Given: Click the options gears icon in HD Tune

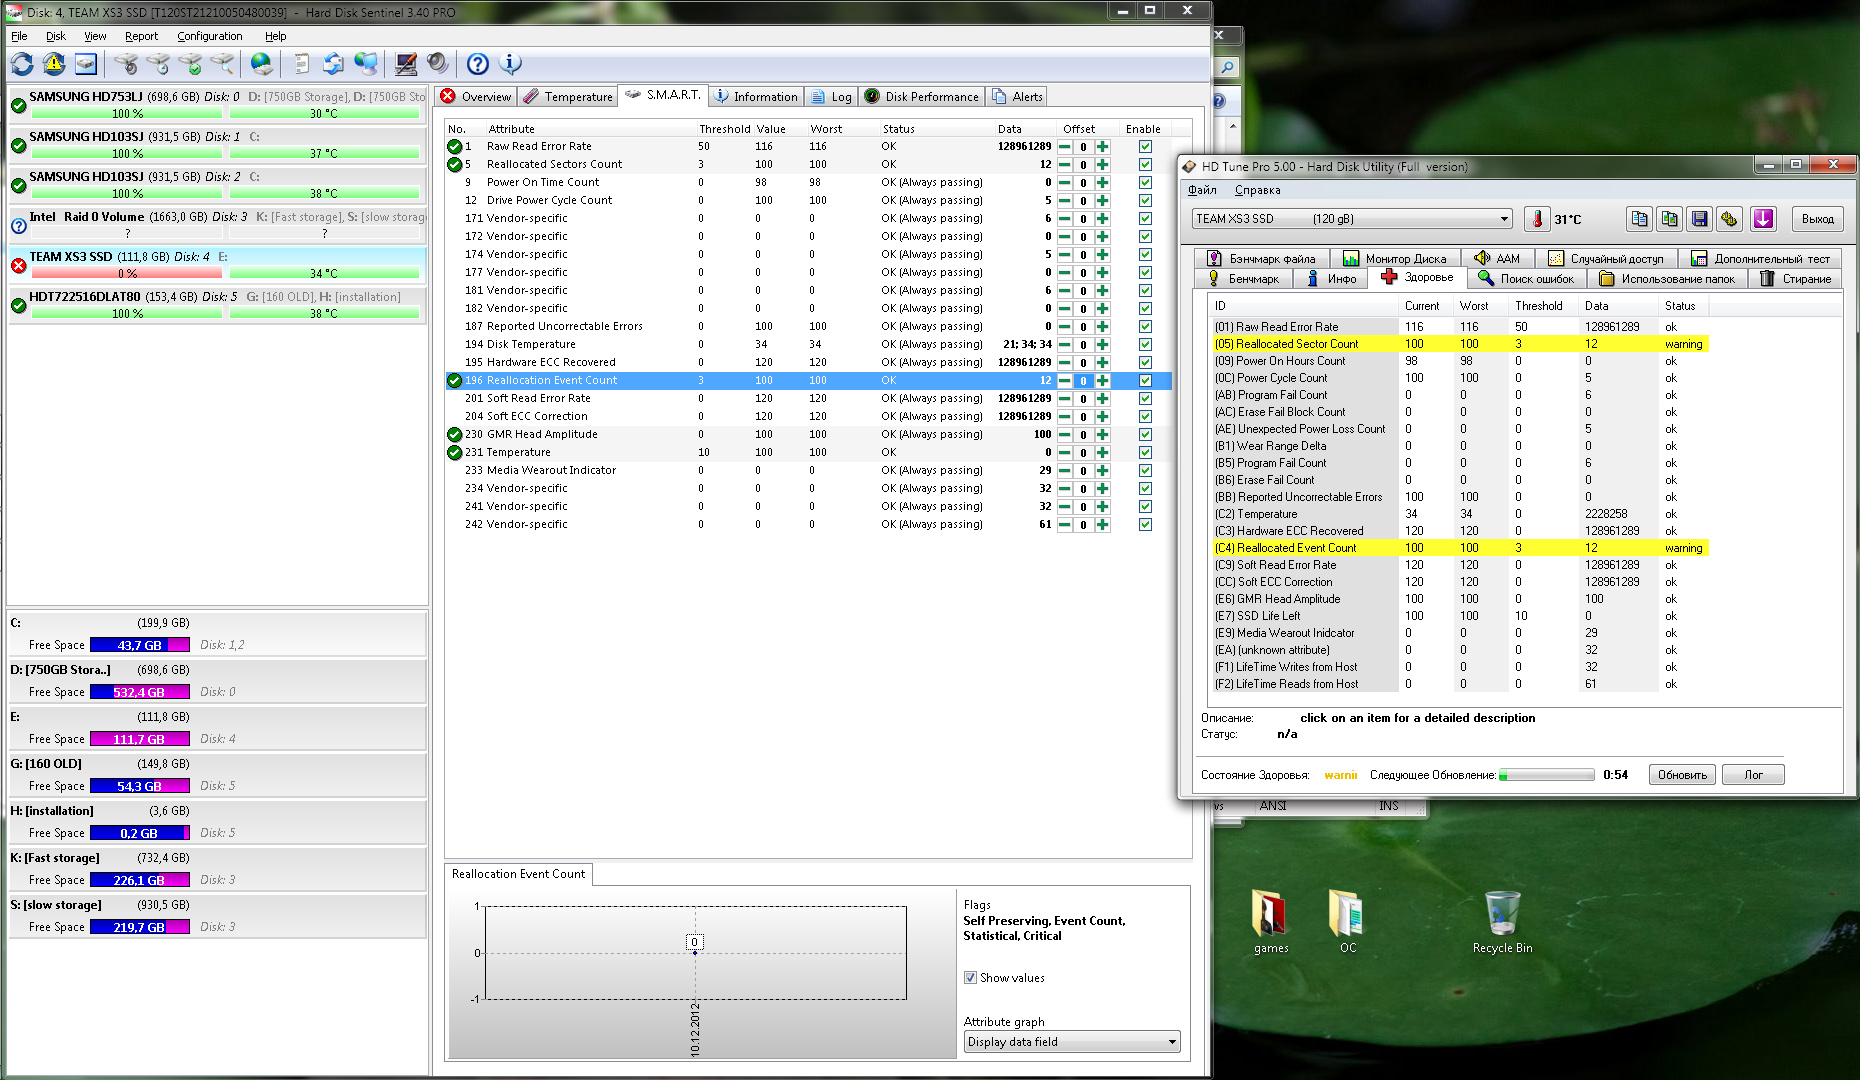Looking at the screenshot, I should click(1731, 219).
